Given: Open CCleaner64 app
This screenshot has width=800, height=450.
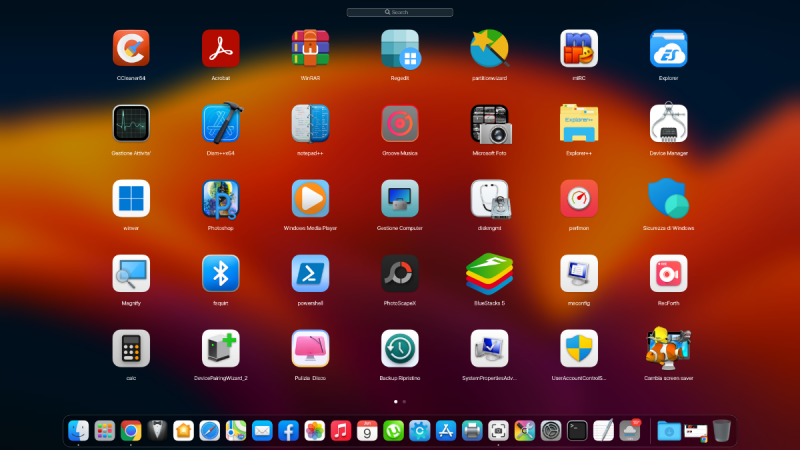Looking at the screenshot, I should 131,48.
